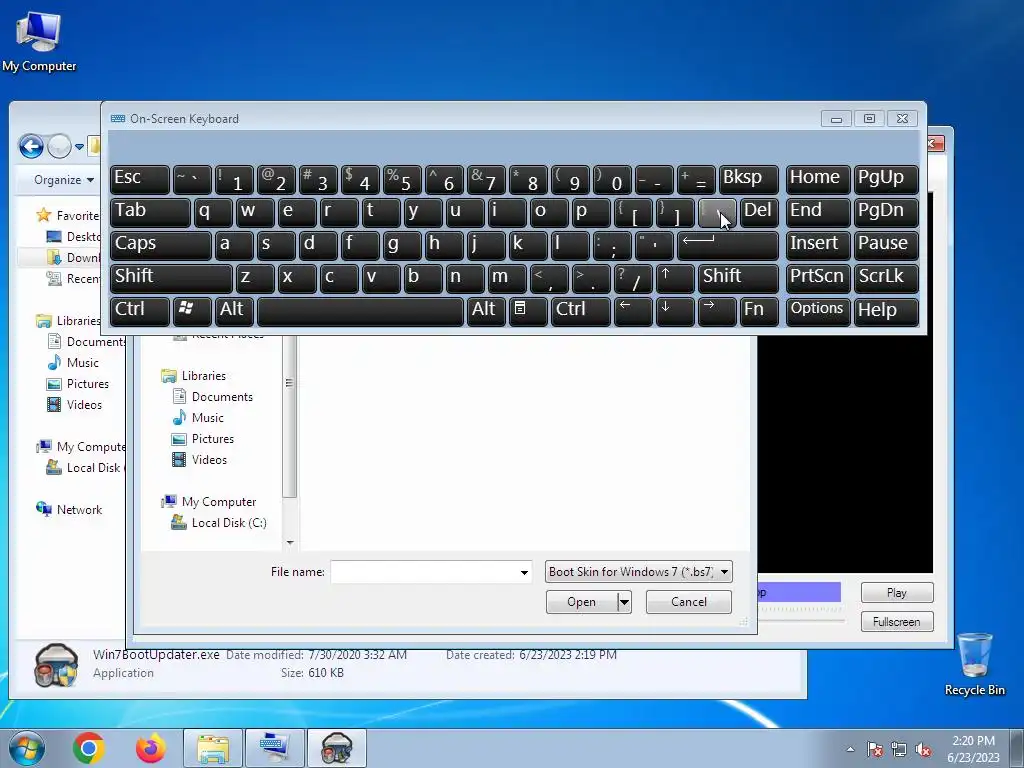Click the space bar key
The image size is (1024, 768).
(360, 310)
